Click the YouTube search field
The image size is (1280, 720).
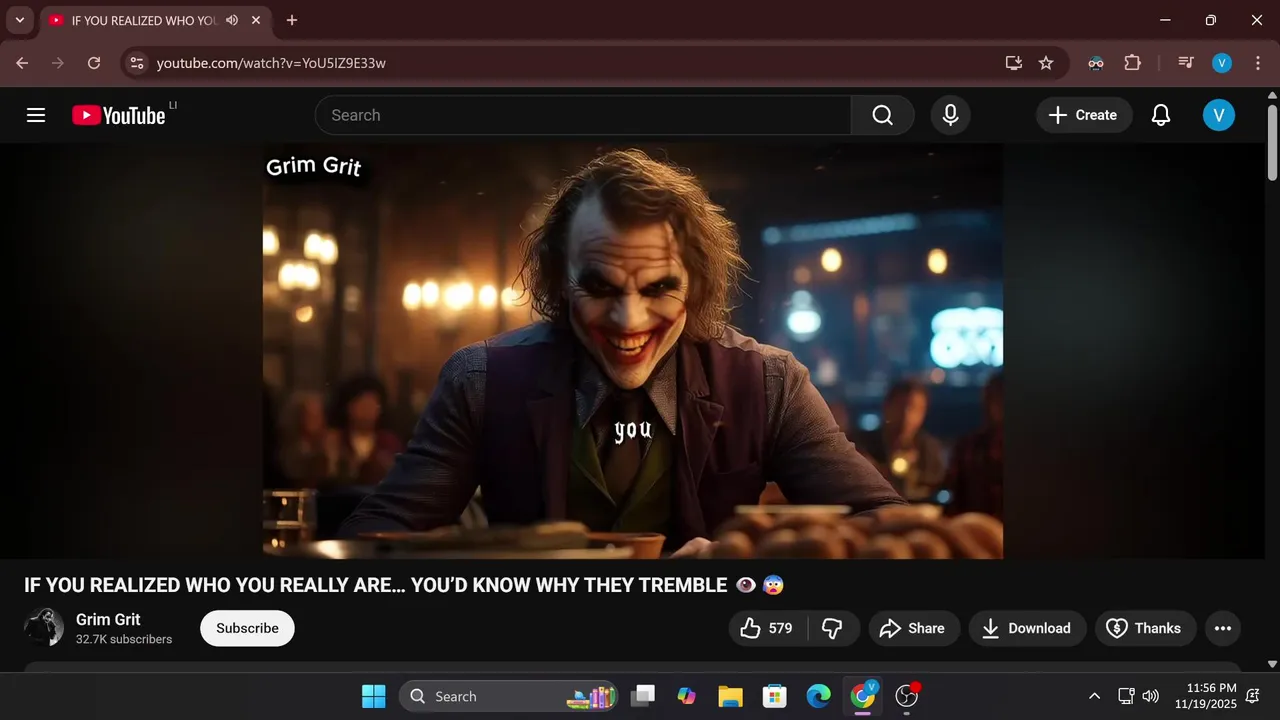tap(583, 115)
